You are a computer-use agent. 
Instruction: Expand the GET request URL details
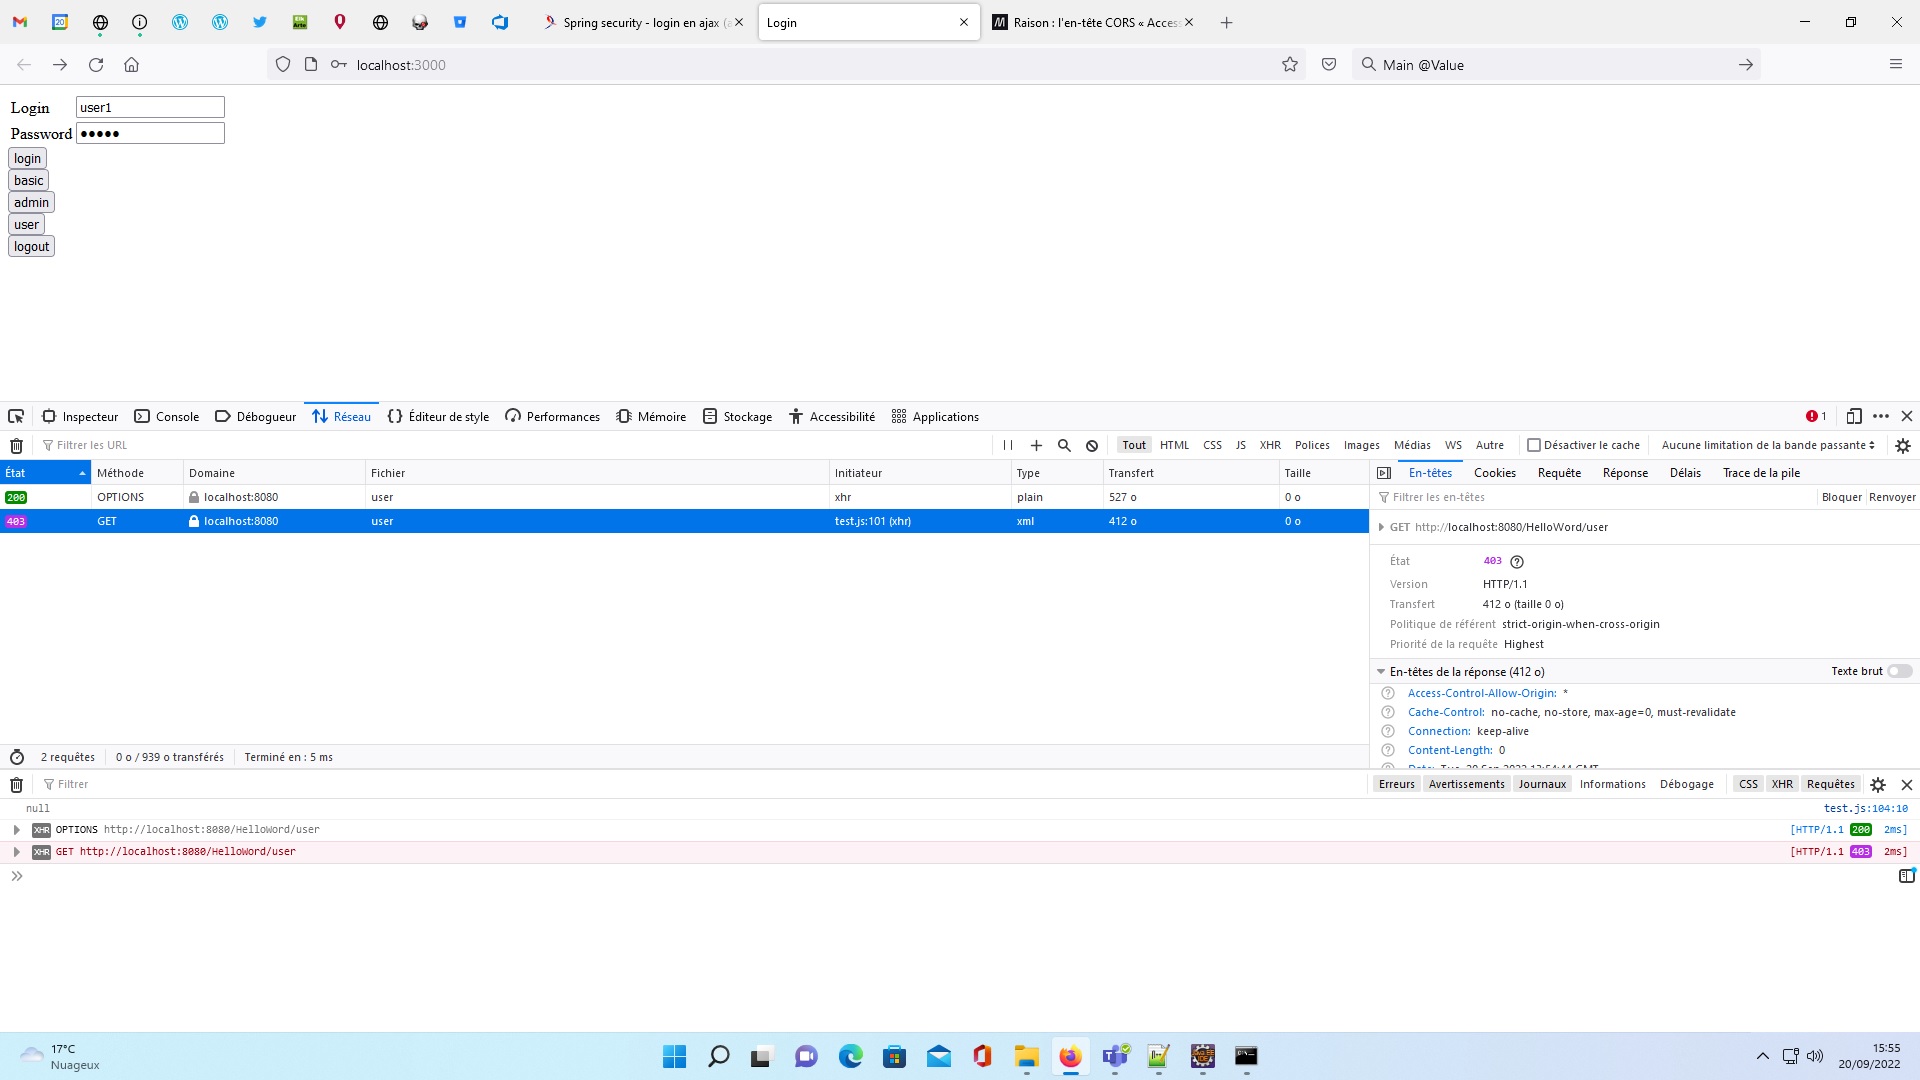pyautogui.click(x=1381, y=528)
